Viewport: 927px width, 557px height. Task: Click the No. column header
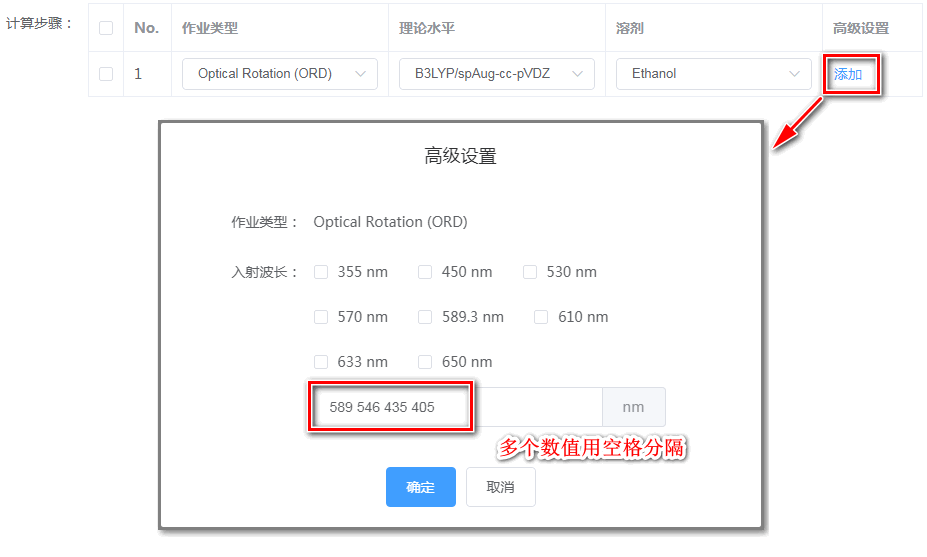(x=147, y=28)
